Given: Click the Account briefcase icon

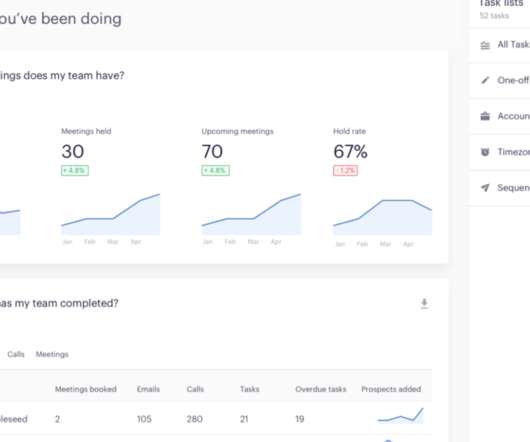Looking at the screenshot, I should pos(485,116).
